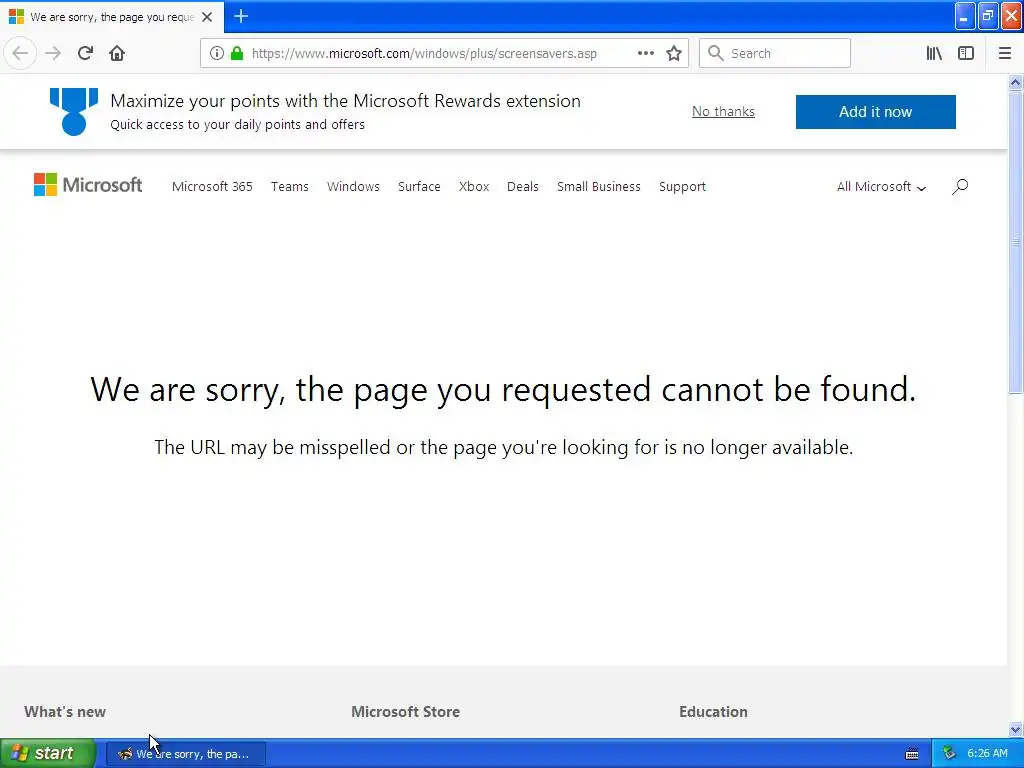Open the Teams nav item
The width and height of the screenshot is (1024, 768).
[x=289, y=187]
